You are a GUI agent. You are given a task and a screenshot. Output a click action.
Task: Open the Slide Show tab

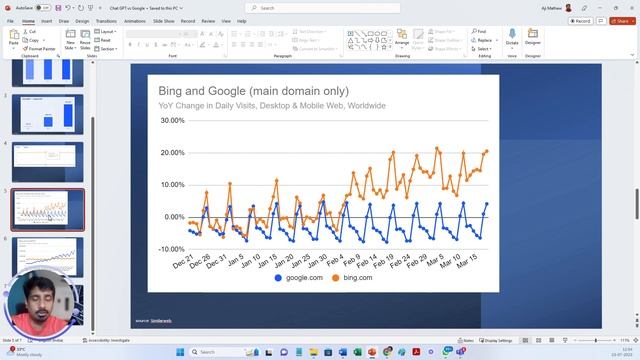164,21
